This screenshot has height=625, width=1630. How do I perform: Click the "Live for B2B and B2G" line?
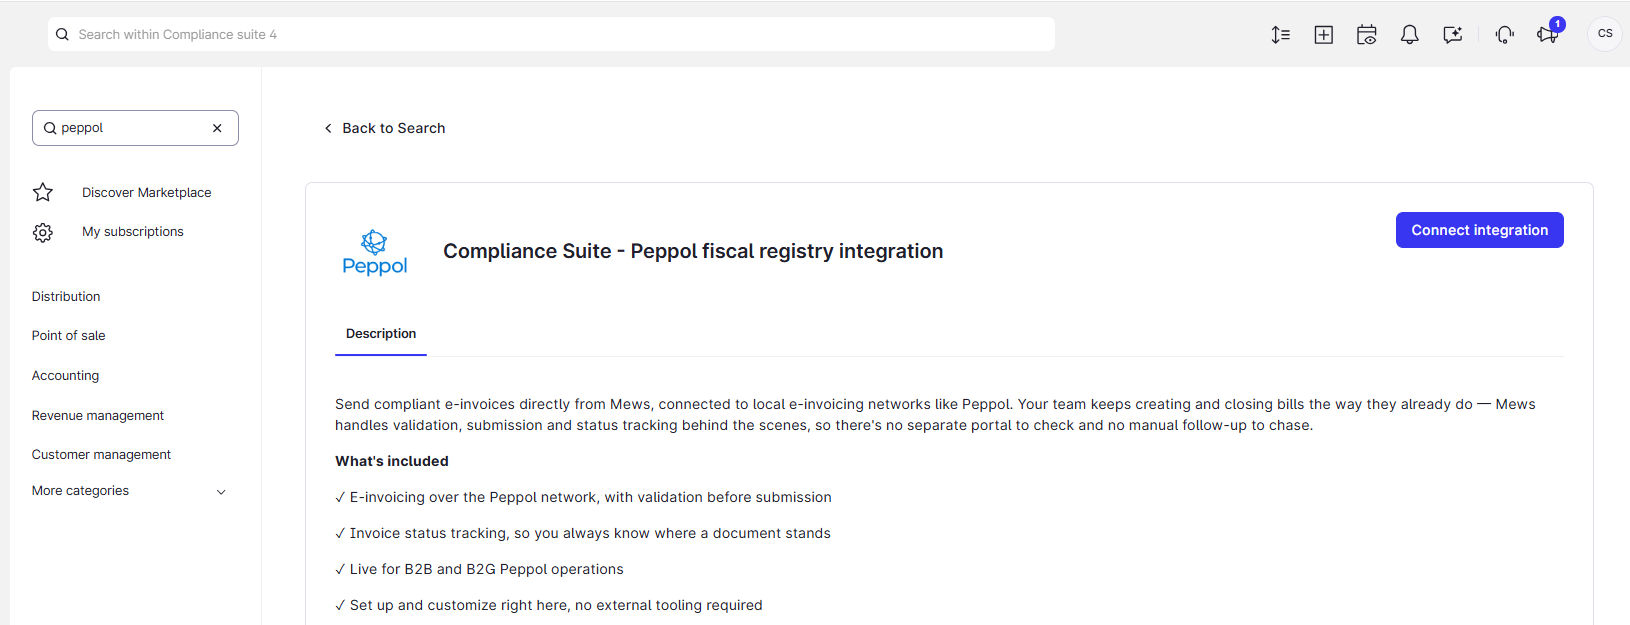click(x=479, y=569)
